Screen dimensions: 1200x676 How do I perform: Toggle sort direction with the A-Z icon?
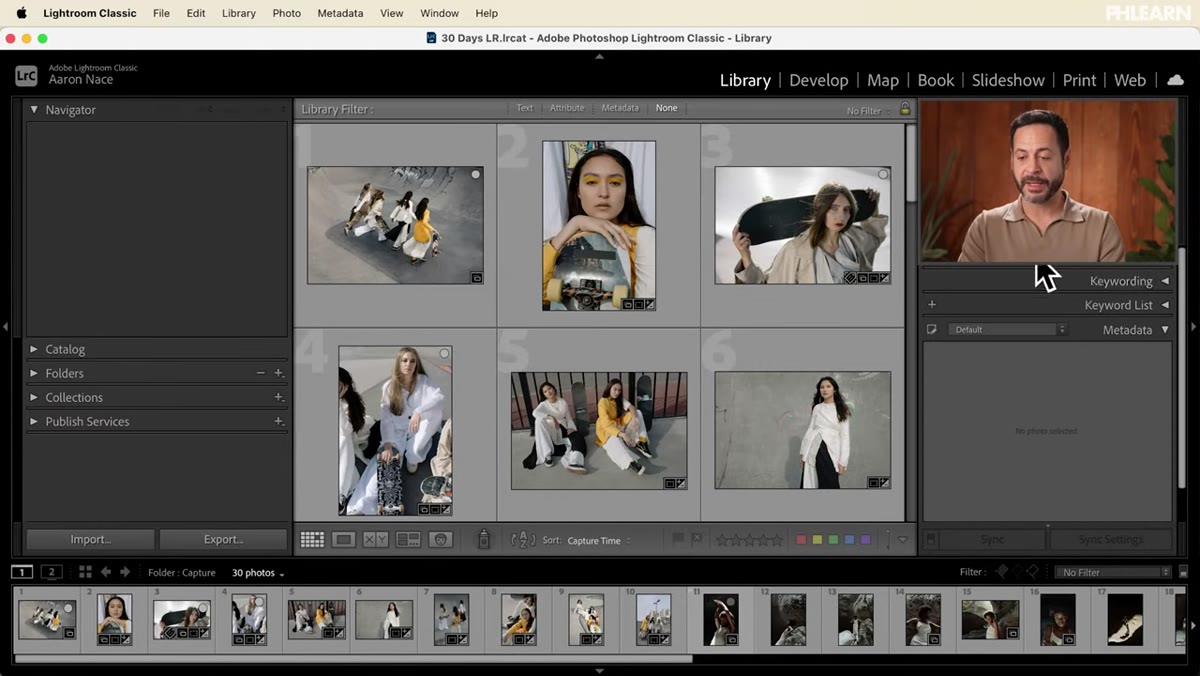tap(523, 540)
